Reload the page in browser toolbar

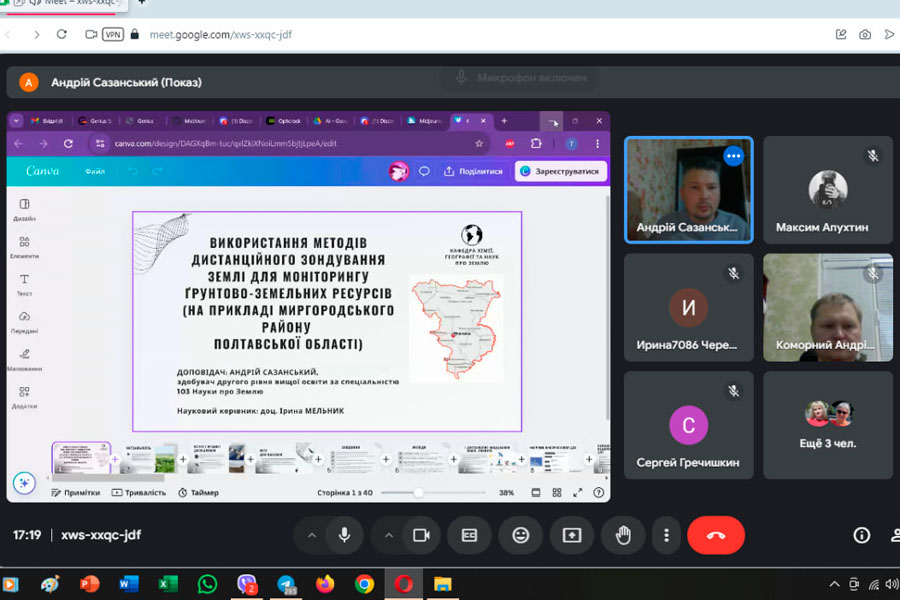point(62,34)
